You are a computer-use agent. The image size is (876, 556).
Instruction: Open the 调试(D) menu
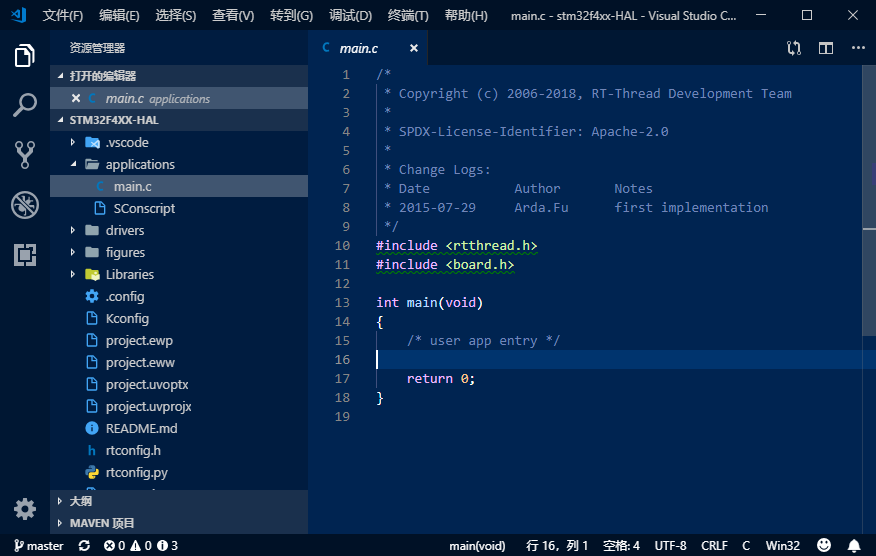tap(350, 15)
